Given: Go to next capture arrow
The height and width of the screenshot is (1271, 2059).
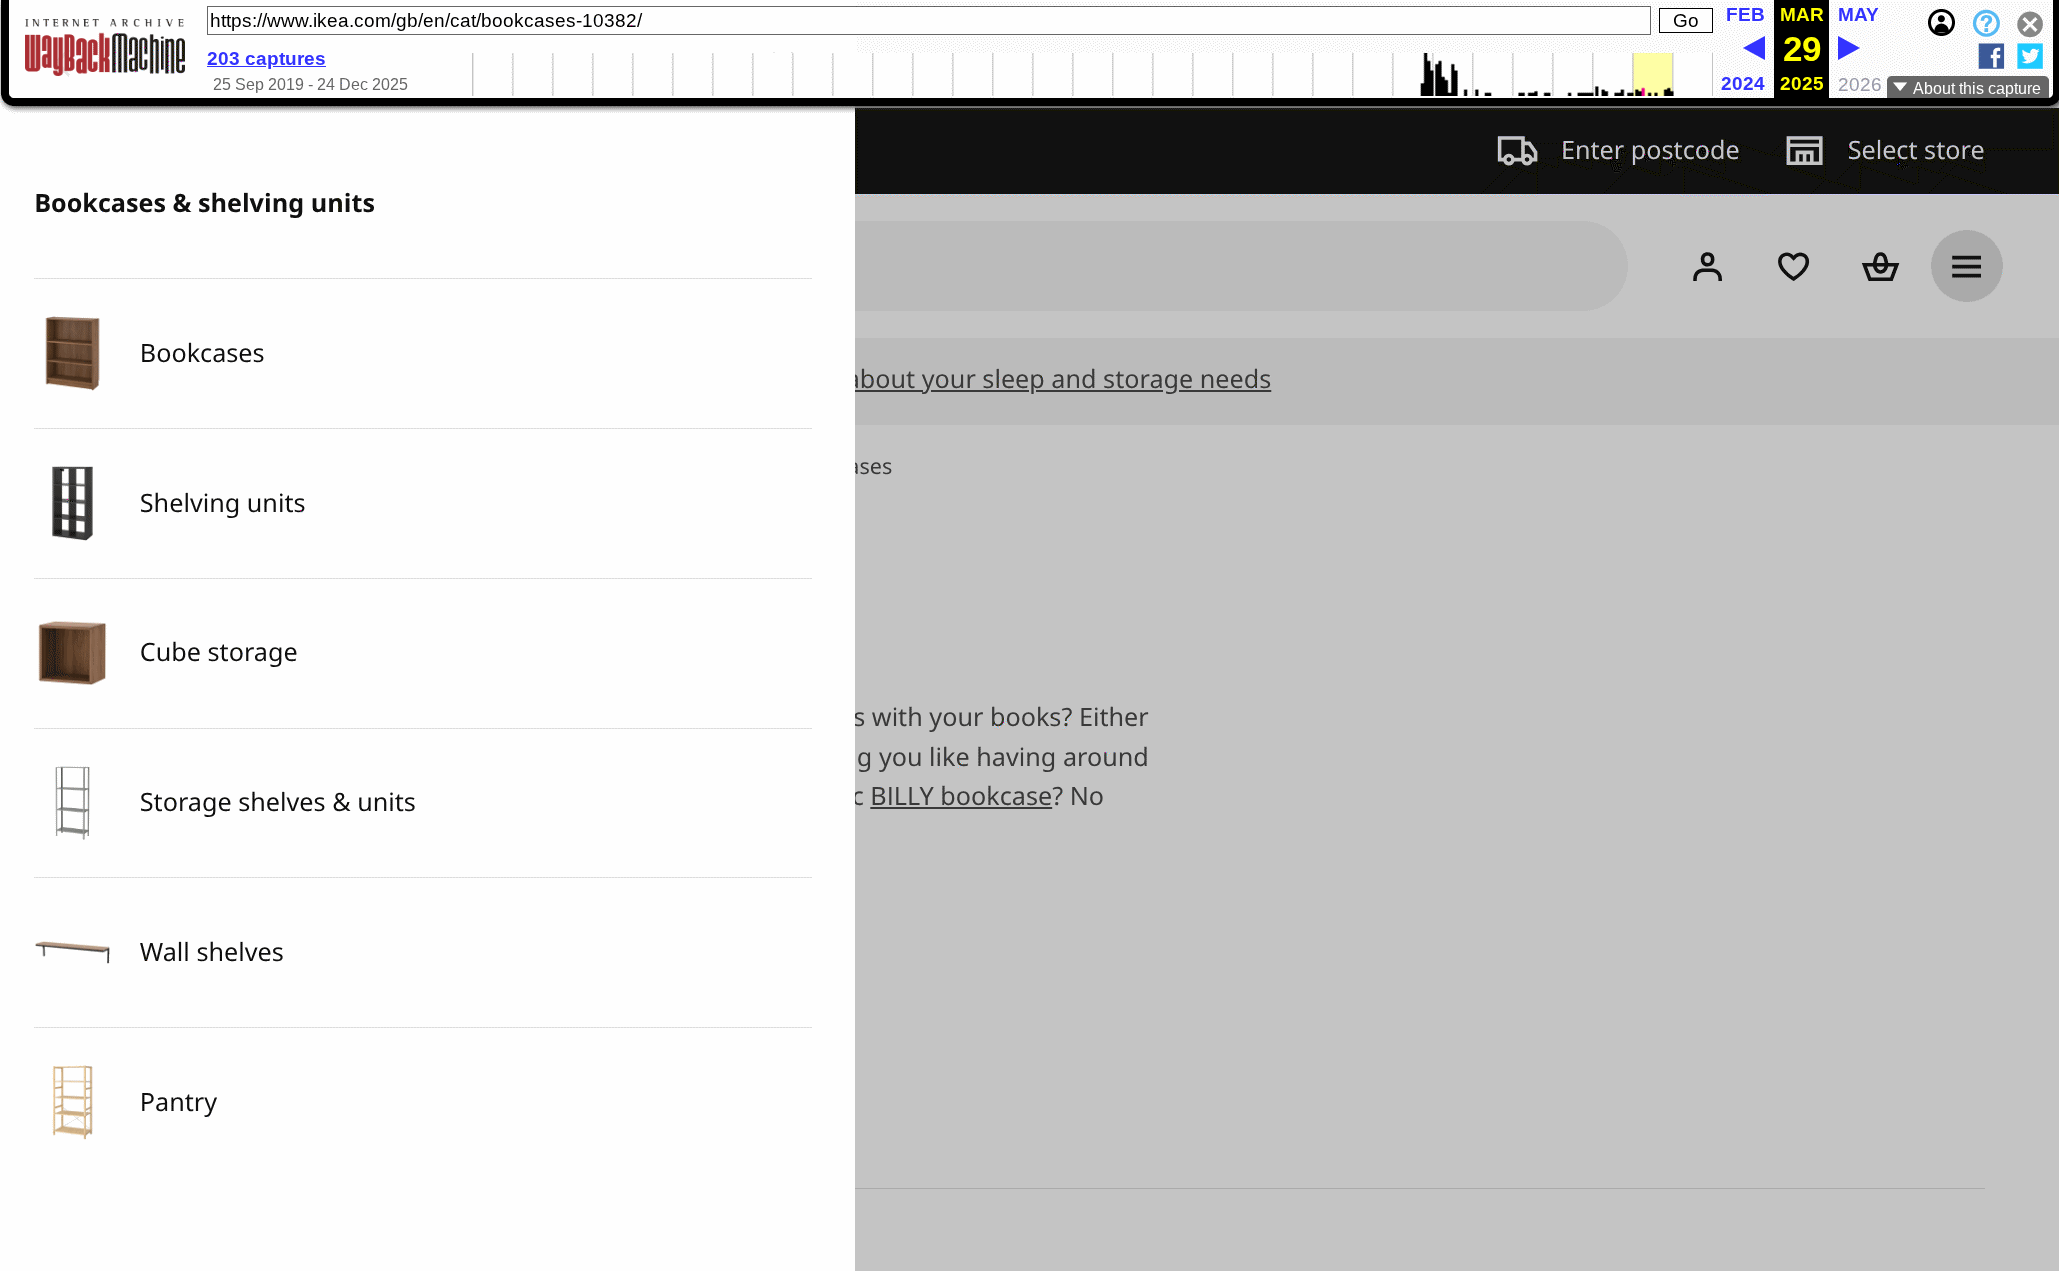Looking at the screenshot, I should 1848,48.
